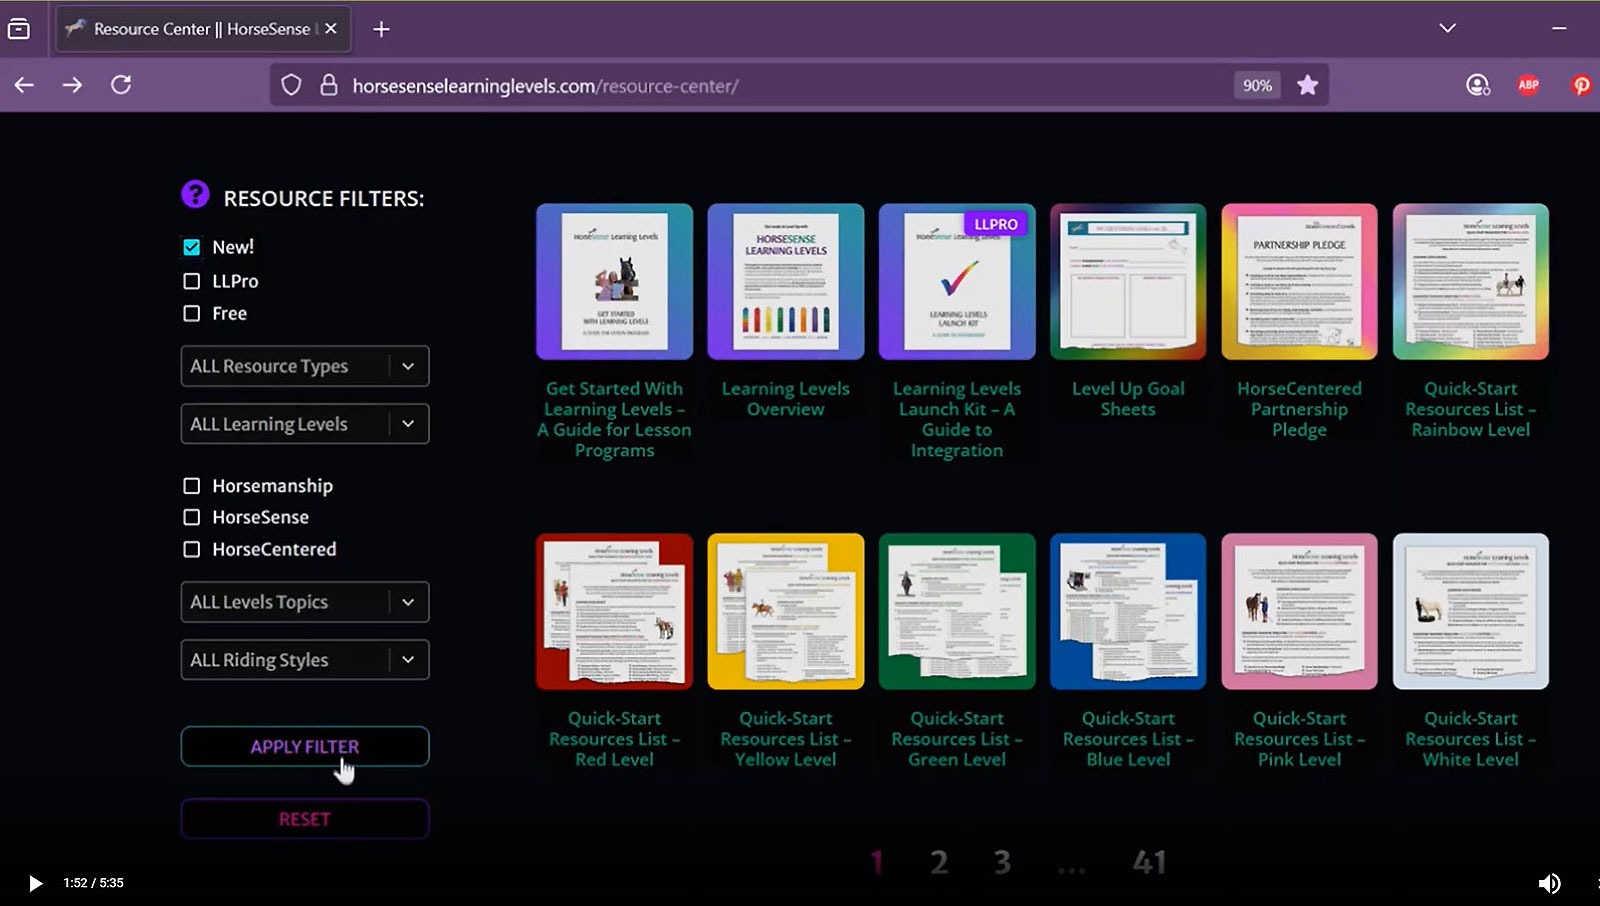This screenshot has width=1600, height=906.
Task: Check the HorseSense checkbox
Action: pyautogui.click(x=192, y=517)
